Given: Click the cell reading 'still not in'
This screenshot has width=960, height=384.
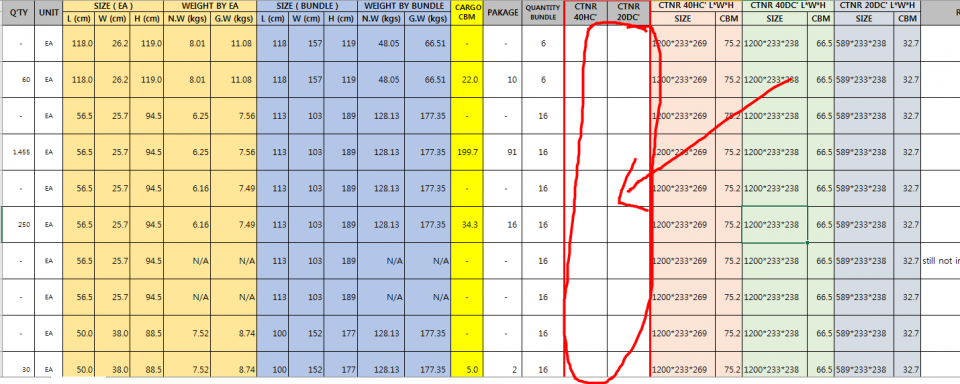Looking at the screenshot, I should tap(940, 261).
